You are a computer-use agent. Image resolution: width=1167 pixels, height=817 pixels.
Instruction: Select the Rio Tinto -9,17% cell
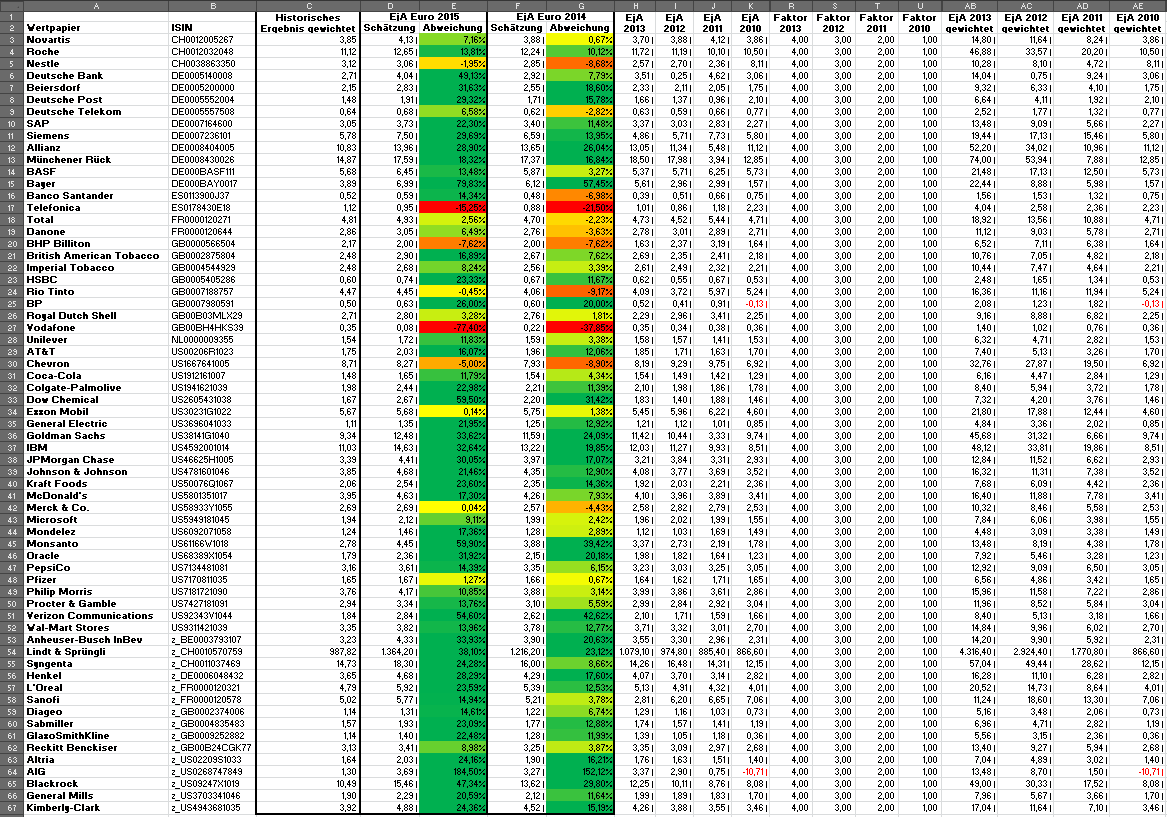pos(580,292)
